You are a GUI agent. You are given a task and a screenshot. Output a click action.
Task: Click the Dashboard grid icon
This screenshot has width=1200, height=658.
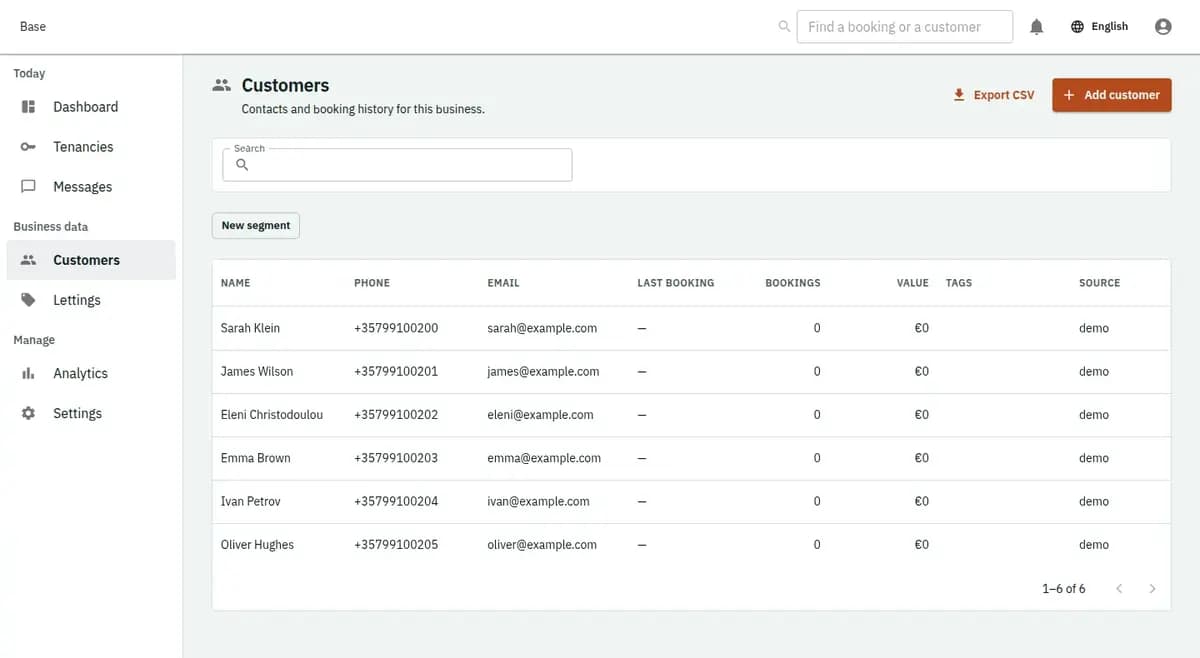pos(29,107)
